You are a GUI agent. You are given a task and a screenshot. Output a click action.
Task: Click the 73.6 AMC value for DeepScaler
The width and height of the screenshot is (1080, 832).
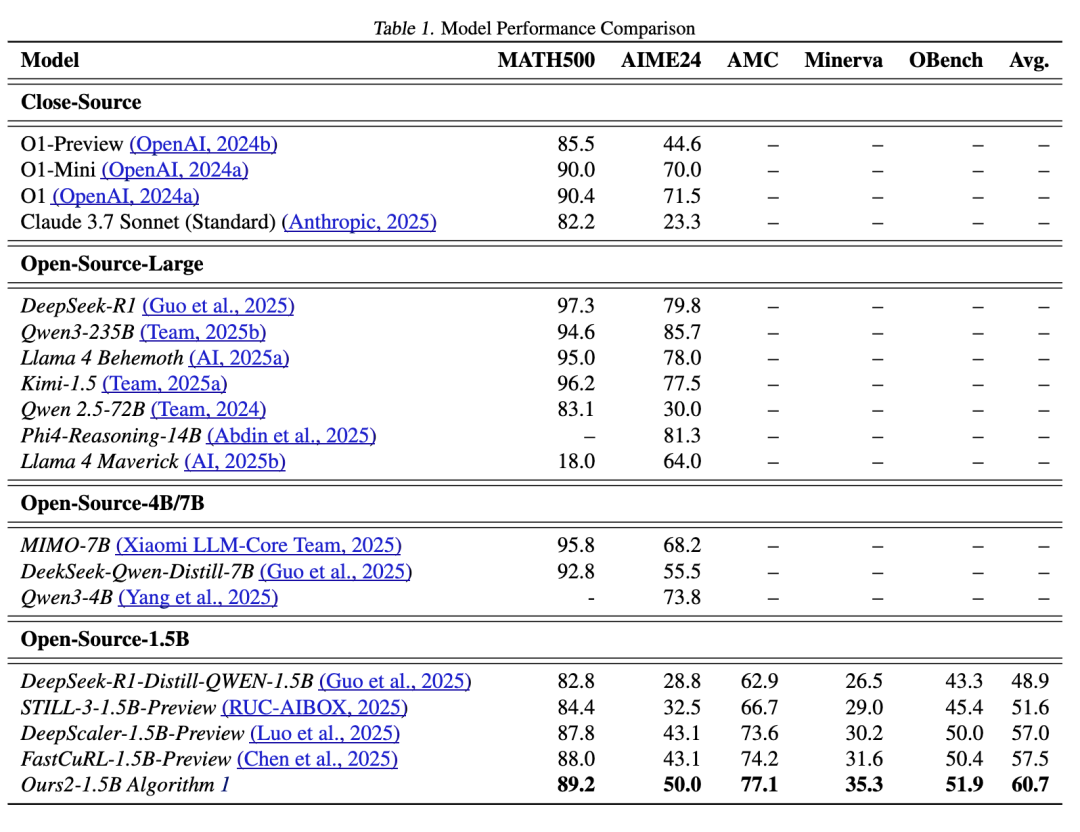[x=759, y=734]
